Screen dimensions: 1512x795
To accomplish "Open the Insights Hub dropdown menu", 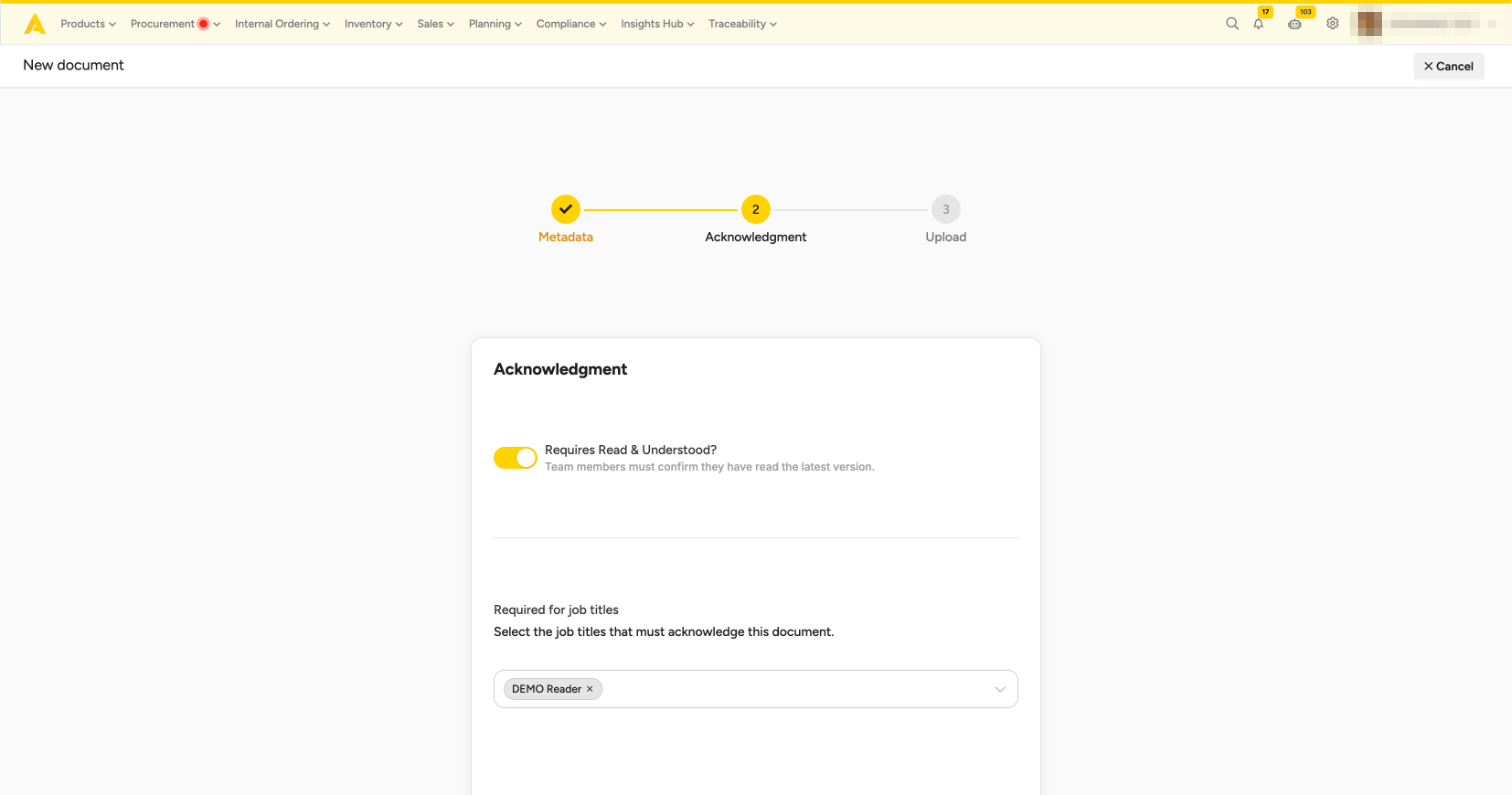I will (658, 24).
